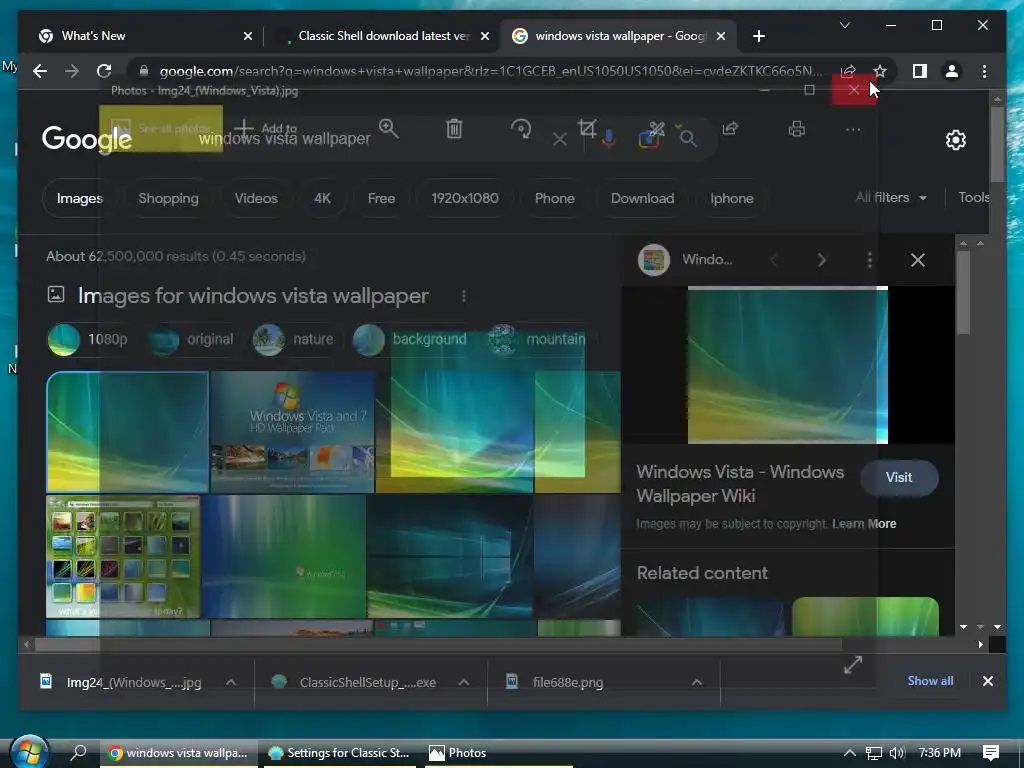Show hidden system tray icons
1024x768 pixels.
[x=850, y=753]
